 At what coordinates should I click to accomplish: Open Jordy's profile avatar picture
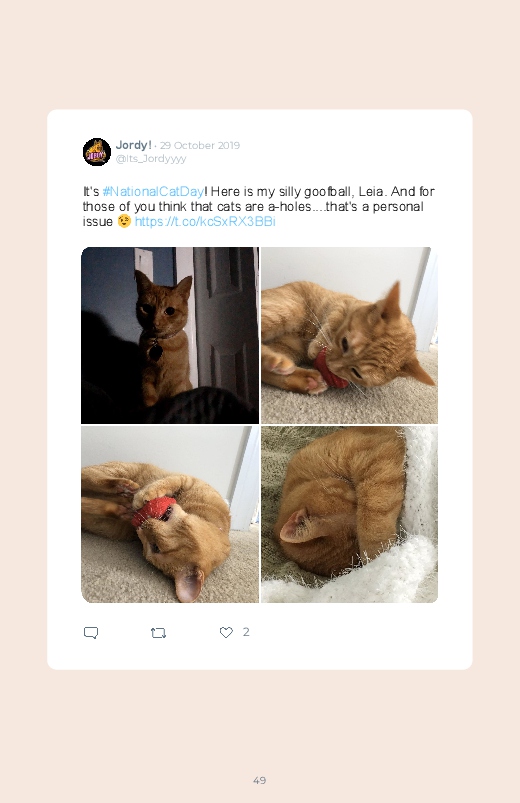(97, 152)
